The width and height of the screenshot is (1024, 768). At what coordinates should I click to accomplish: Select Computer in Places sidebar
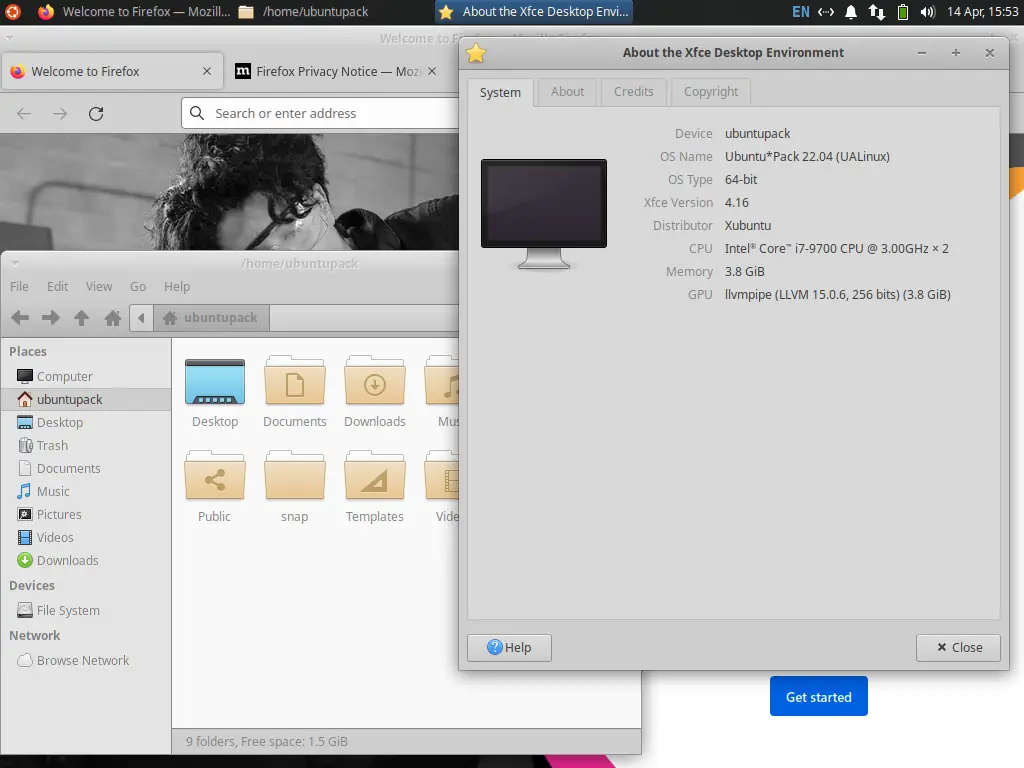(x=86, y=376)
